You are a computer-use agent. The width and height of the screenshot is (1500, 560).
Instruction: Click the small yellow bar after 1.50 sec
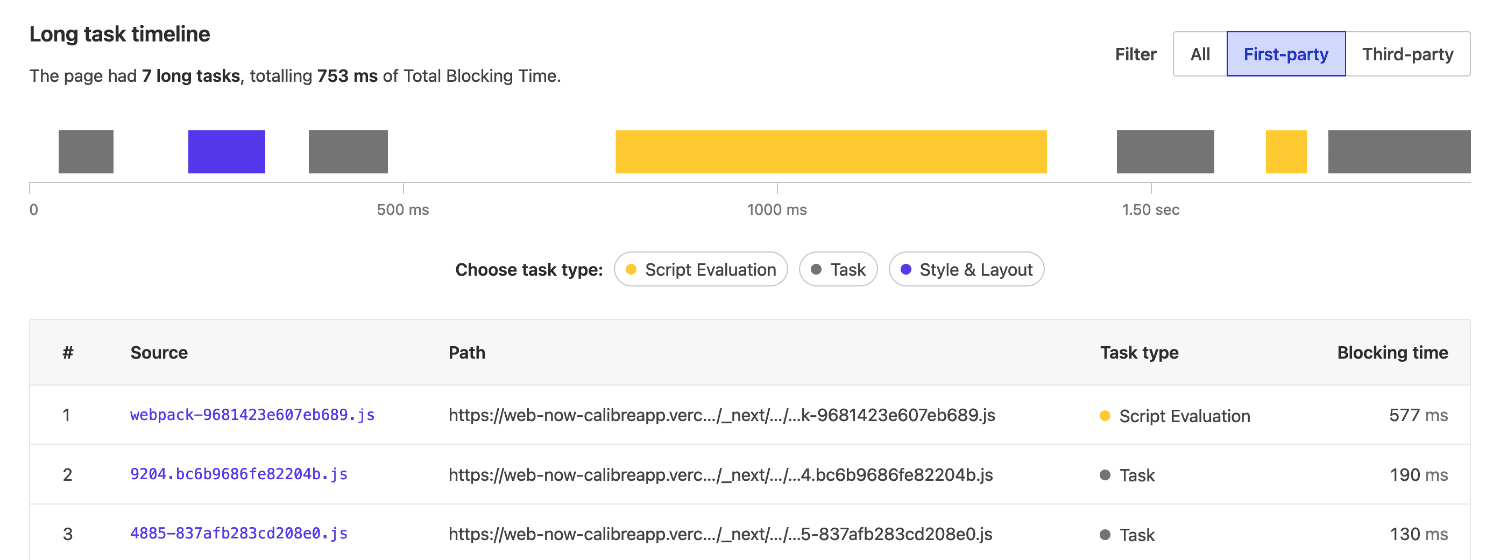tap(1286, 152)
